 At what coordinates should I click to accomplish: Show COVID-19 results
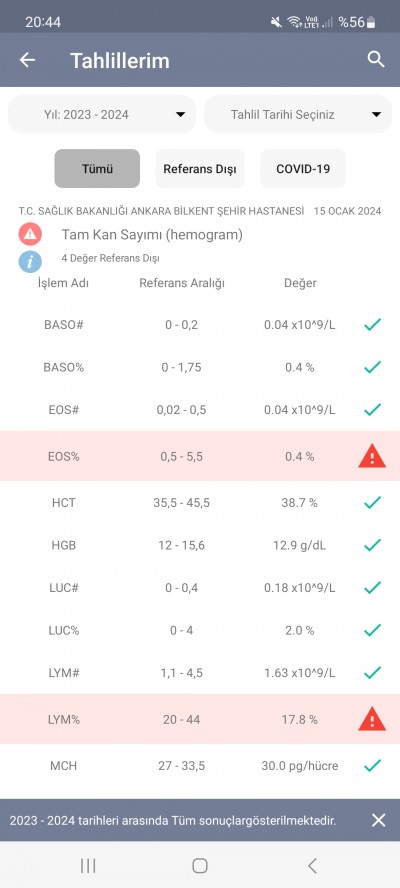[x=303, y=169]
